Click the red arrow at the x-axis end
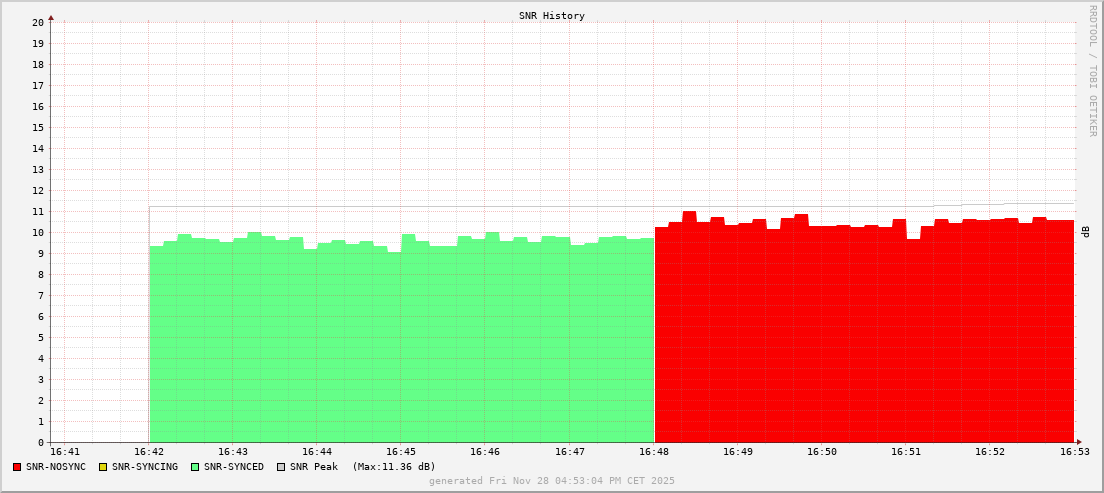The image size is (1104, 493). coord(1079,442)
